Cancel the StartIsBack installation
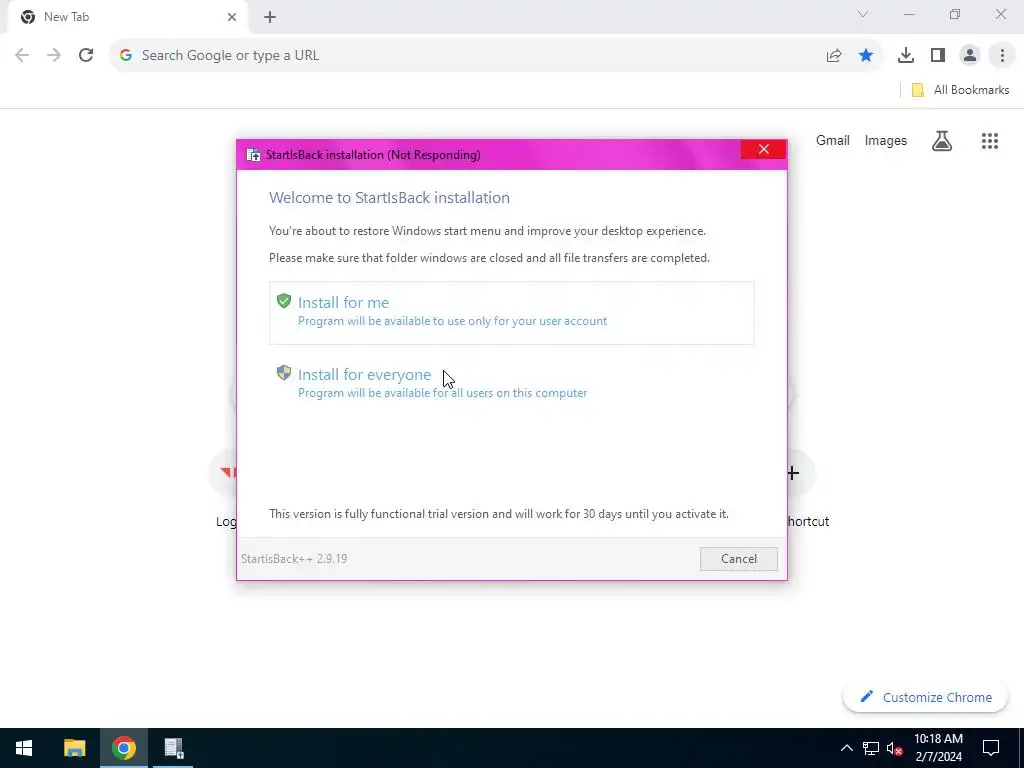 [x=739, y=558]
